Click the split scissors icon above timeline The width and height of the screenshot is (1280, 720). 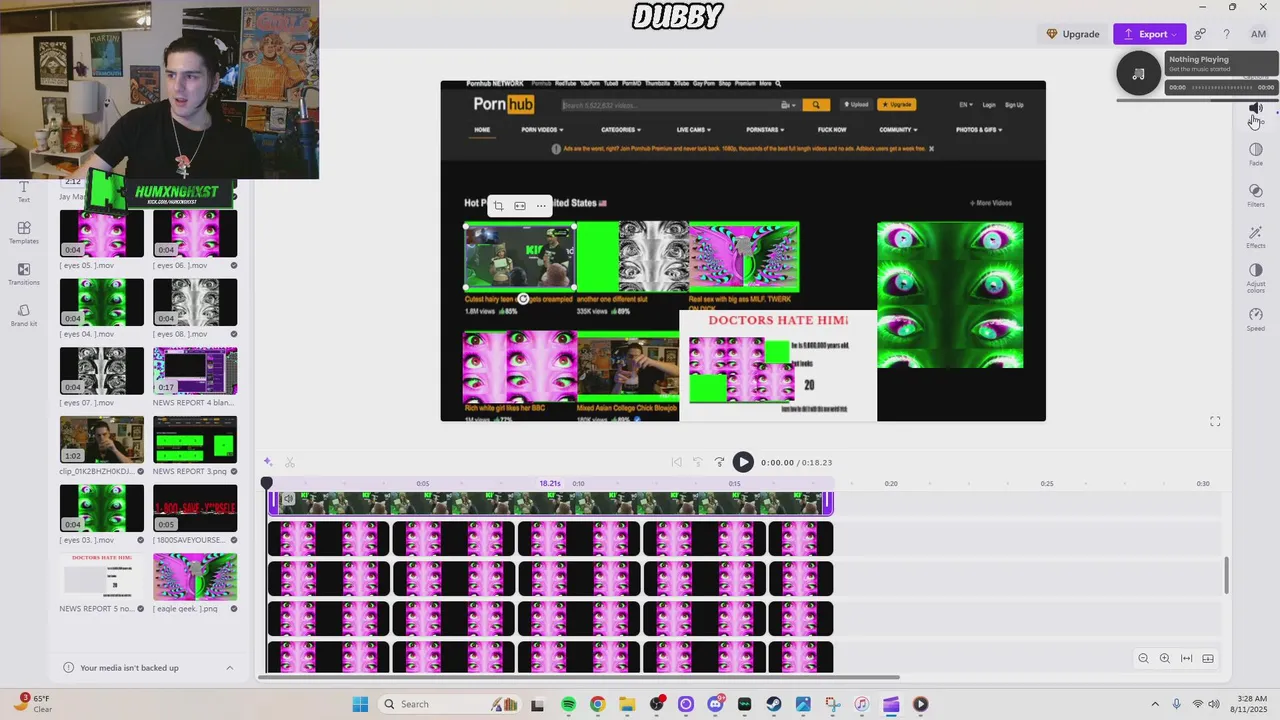[290, 462]
